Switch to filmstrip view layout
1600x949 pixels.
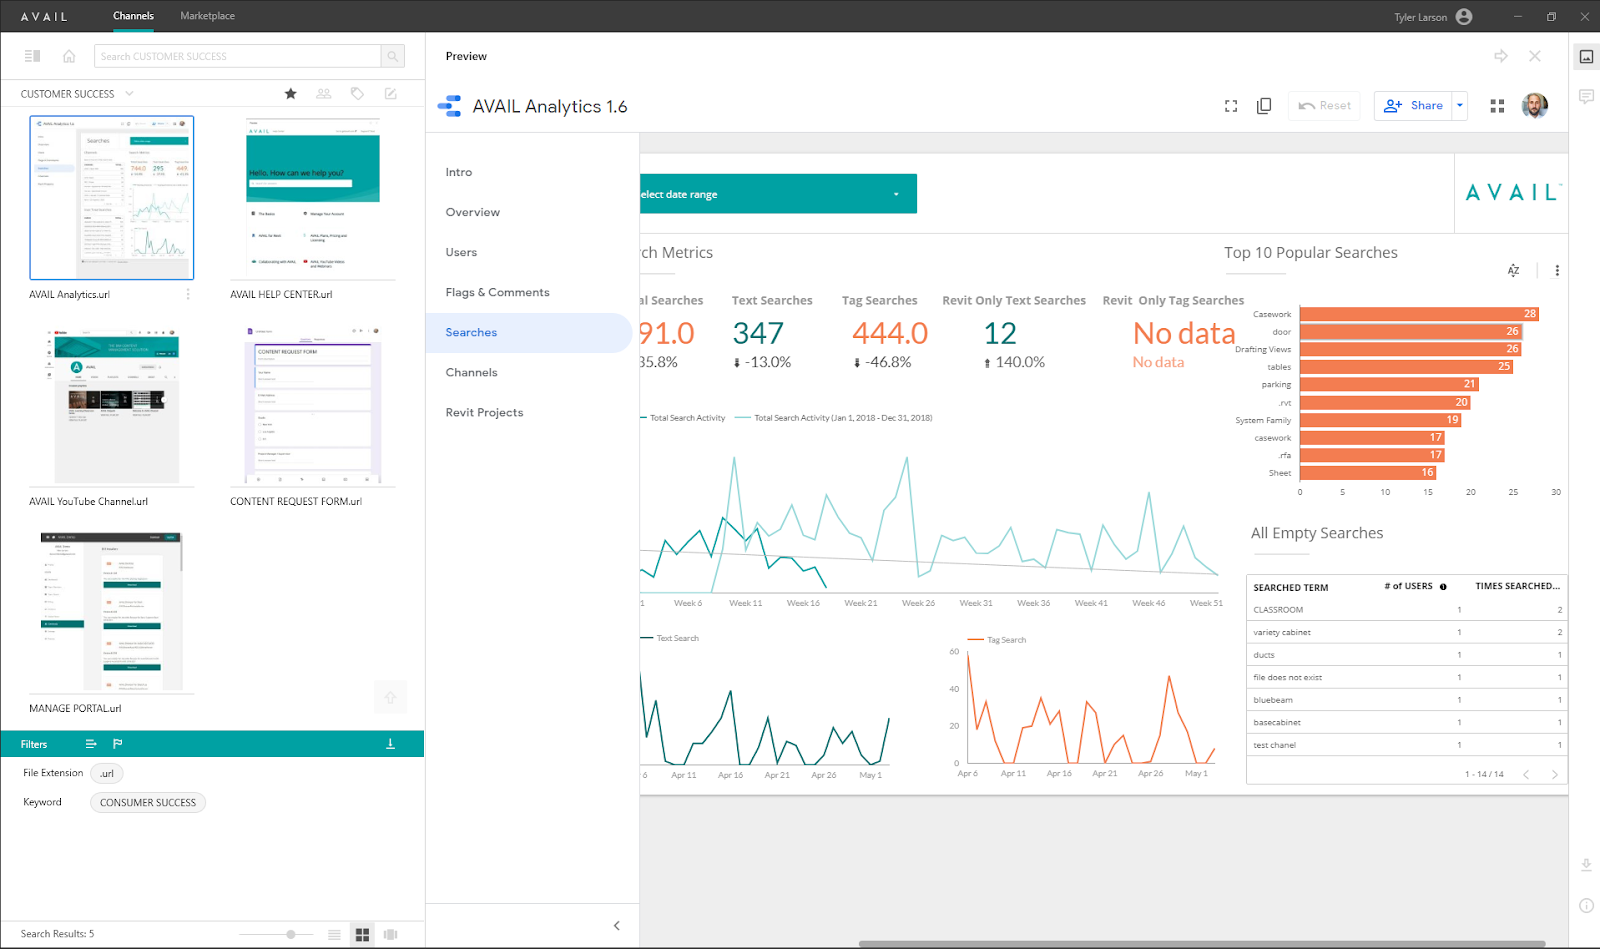pos(391,934)
